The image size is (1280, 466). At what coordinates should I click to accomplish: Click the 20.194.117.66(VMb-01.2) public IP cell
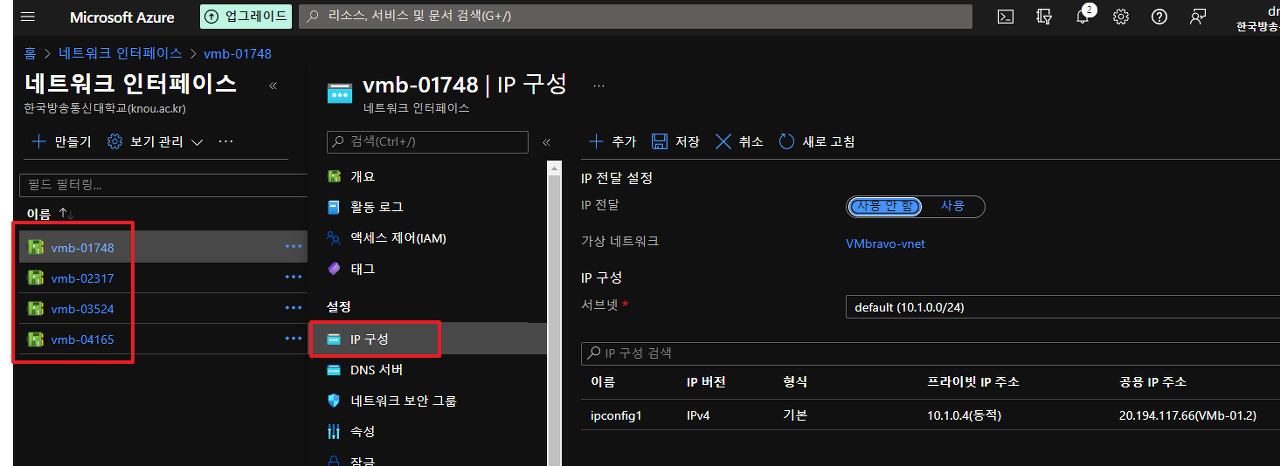pos(1188,415)
